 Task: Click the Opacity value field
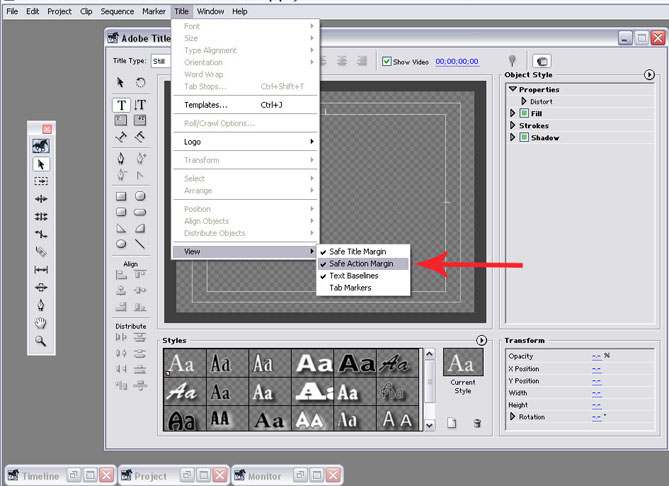click(x=596, y=356)
